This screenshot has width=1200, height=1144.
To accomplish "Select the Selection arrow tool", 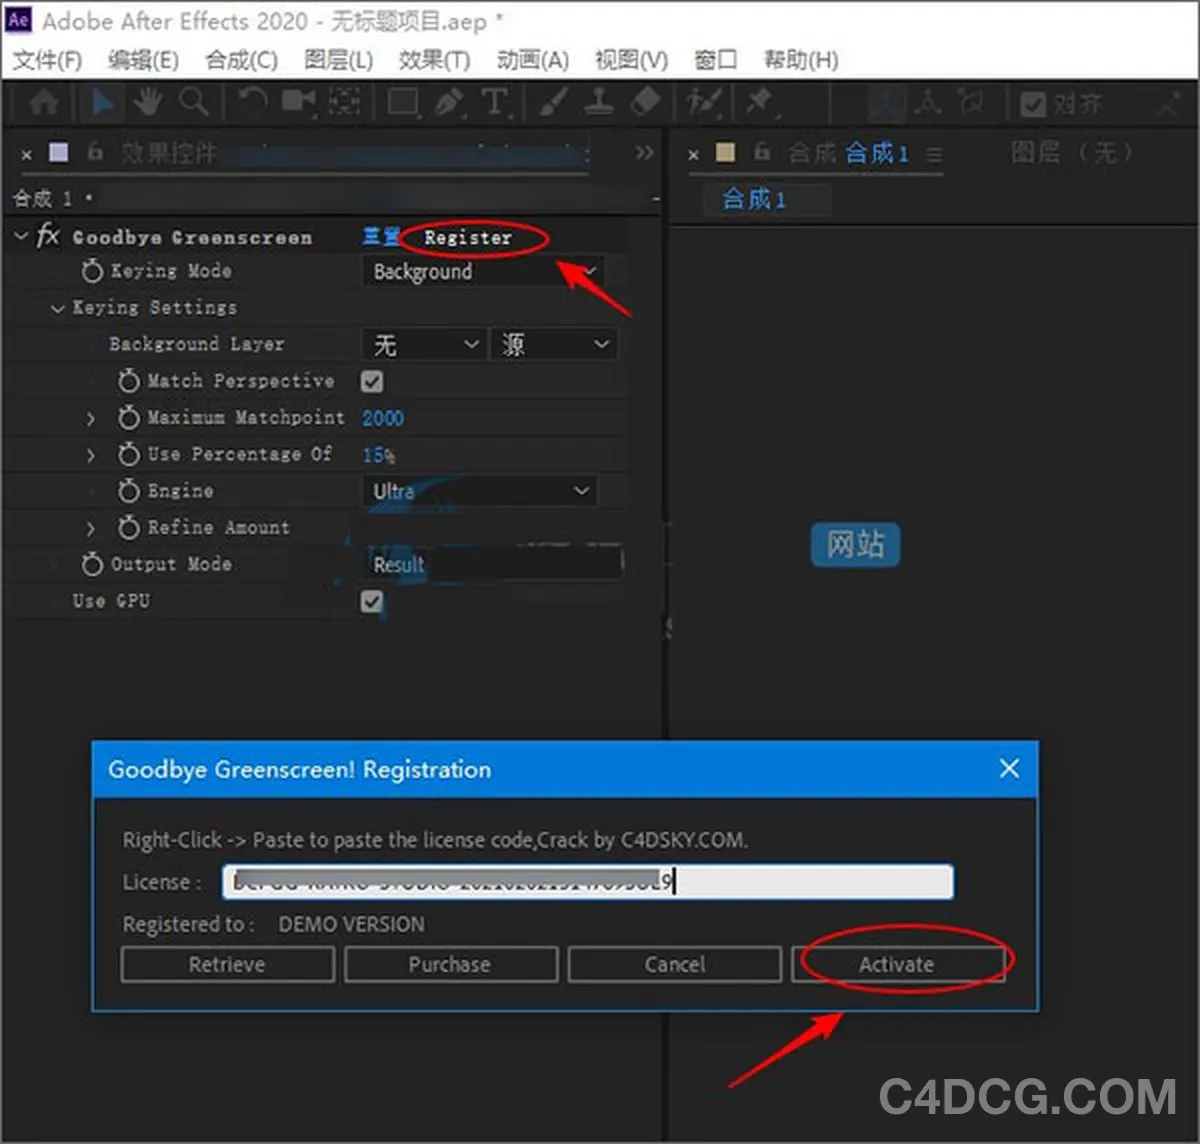I will [x=102, y=103].
